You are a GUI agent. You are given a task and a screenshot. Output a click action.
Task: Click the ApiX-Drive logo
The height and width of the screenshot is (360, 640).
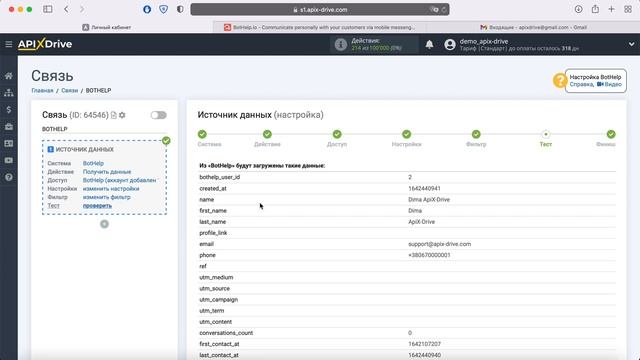tap(45, 44)
